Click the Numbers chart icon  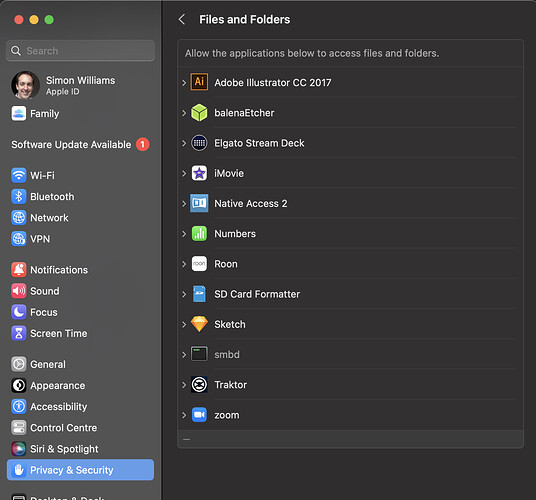(x=199, y=234)
